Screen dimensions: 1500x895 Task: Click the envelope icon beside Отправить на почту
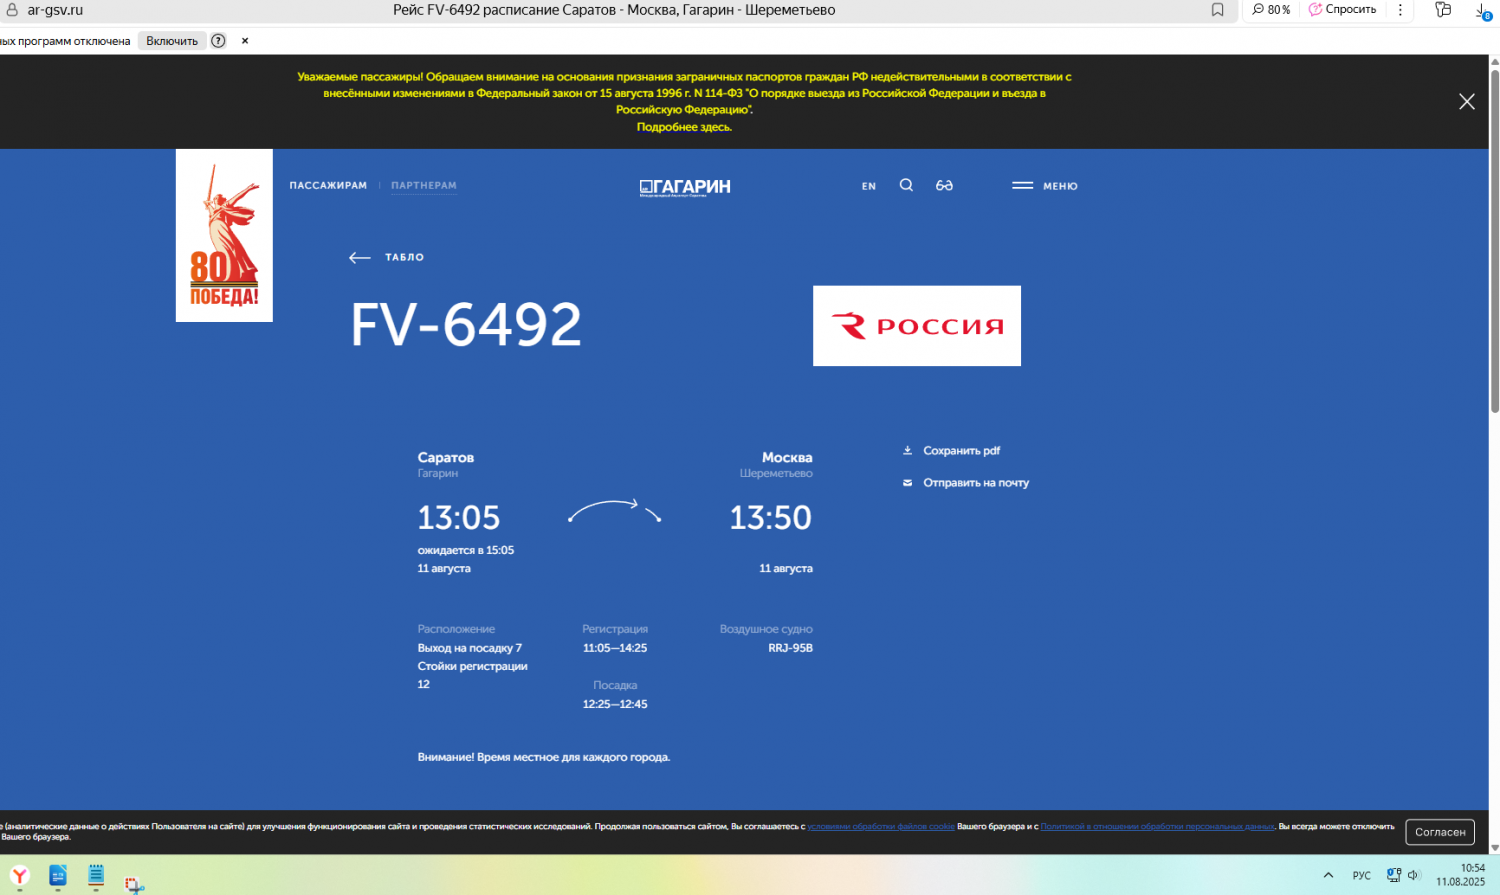coord(907,483)
